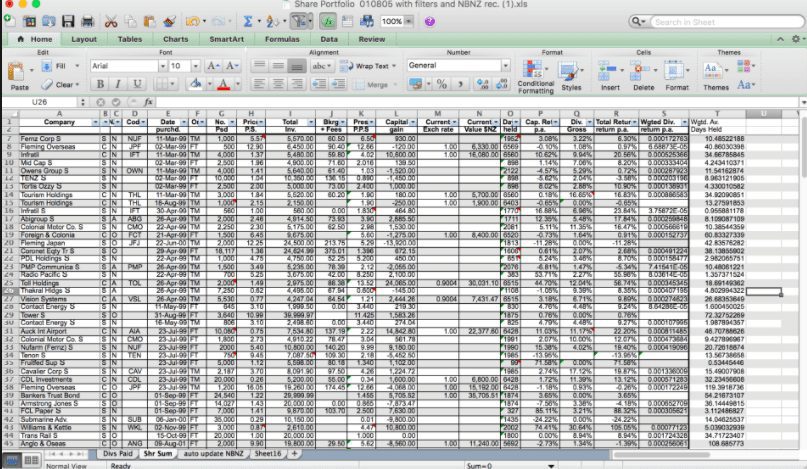
Task: Increase decimal places
Action: 482,84
